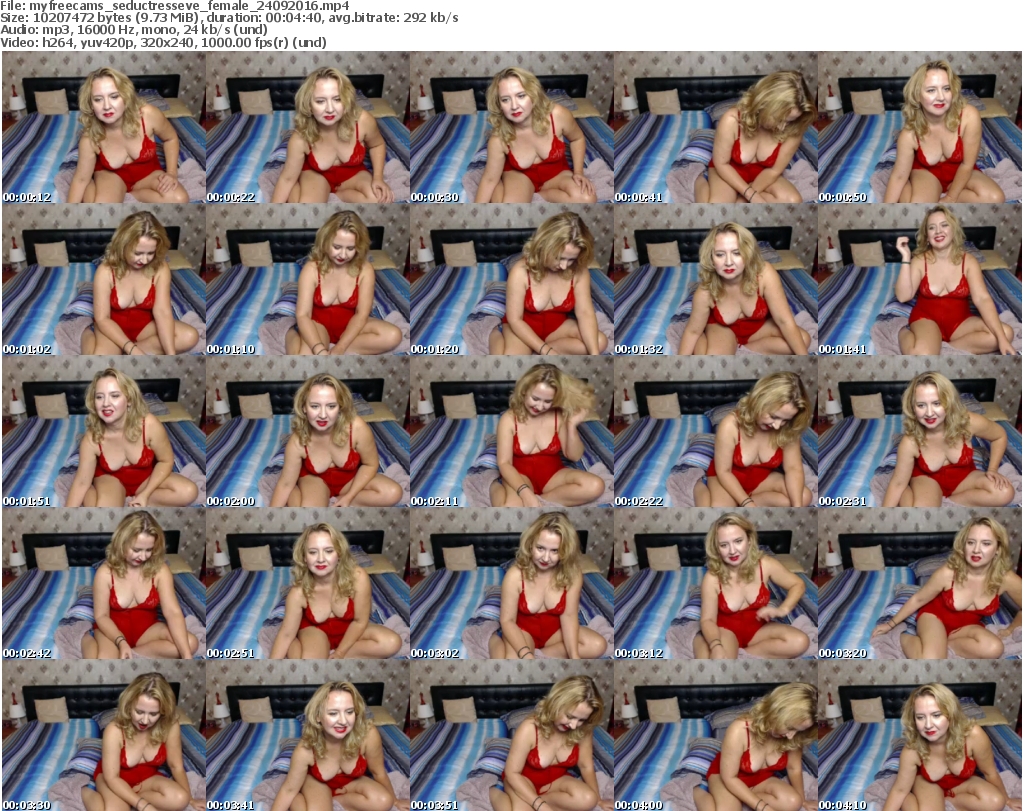Image resolution: width=1024 pixels, height=811 pixels.
Task: Click the frame timestamped 00:03:20
Action: click(920, 584)
